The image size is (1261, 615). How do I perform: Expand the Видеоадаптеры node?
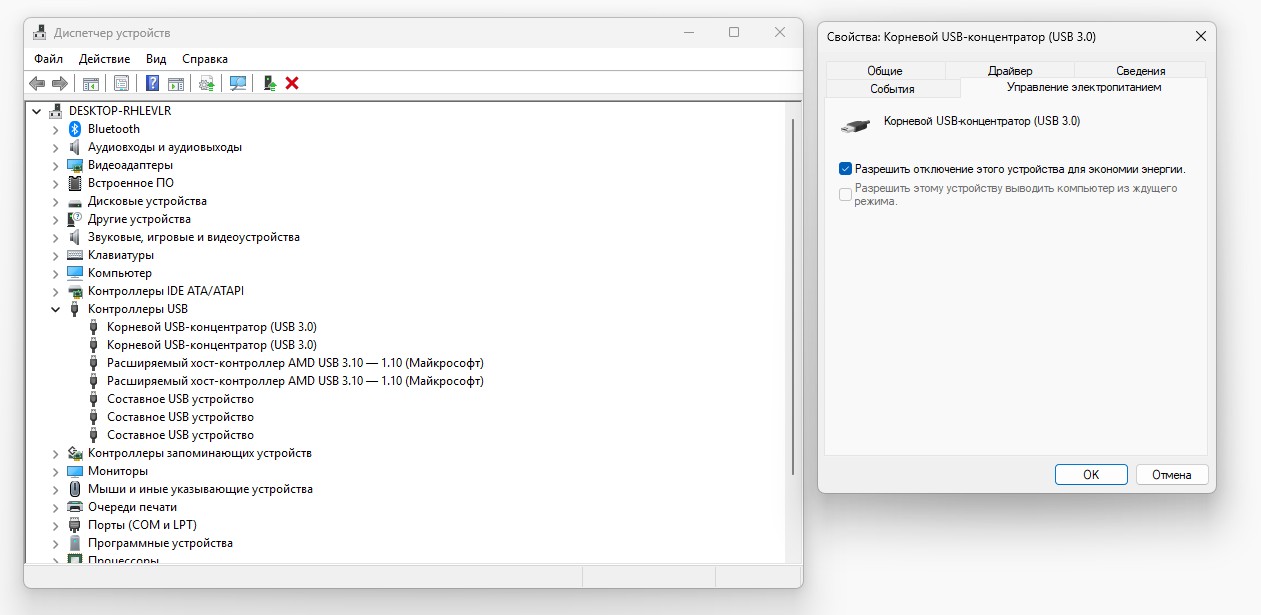click(x=56, y=165)
